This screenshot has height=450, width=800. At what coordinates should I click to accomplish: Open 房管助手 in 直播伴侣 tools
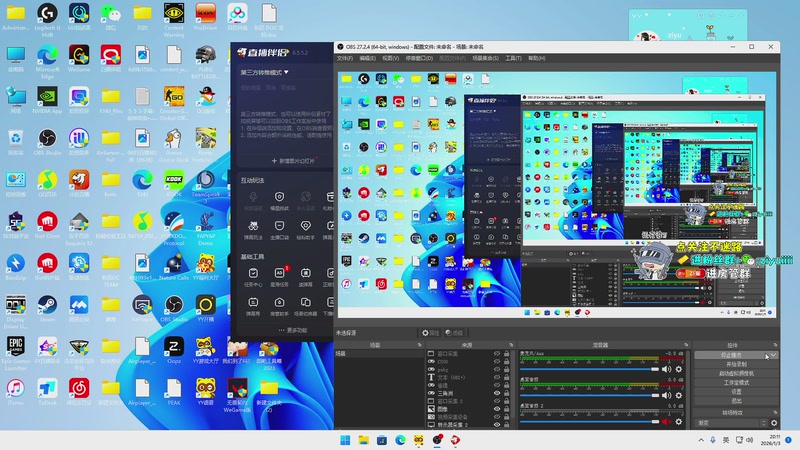coord(279,307)
